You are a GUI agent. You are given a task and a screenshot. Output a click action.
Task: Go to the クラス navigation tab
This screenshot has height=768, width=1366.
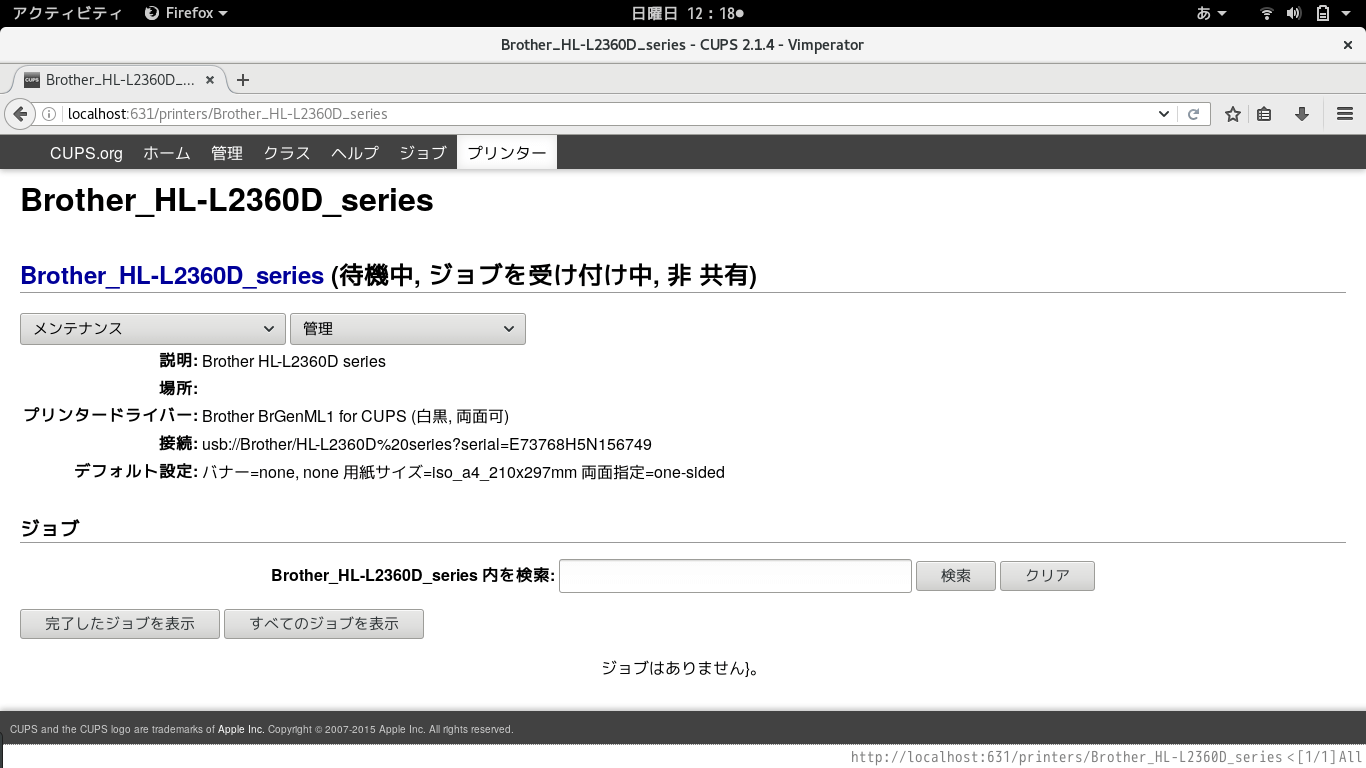point(287,153)
